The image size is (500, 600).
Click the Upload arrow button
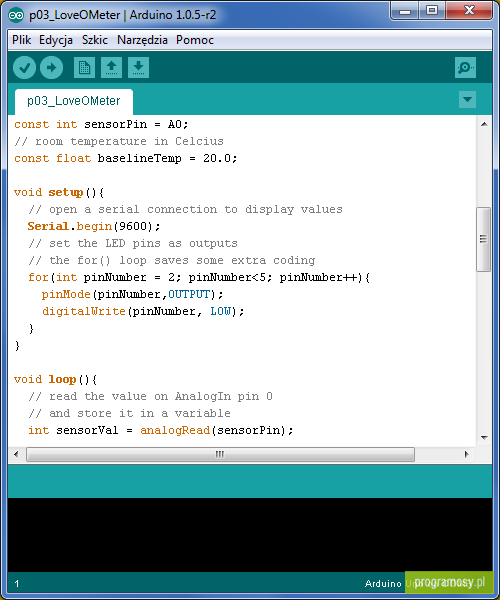click(52, 68)
